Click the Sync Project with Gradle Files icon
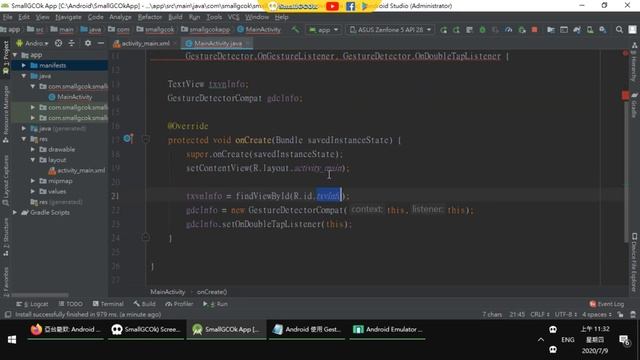Image resolution: width=640 pixels, height=360 pixels. 577,30
